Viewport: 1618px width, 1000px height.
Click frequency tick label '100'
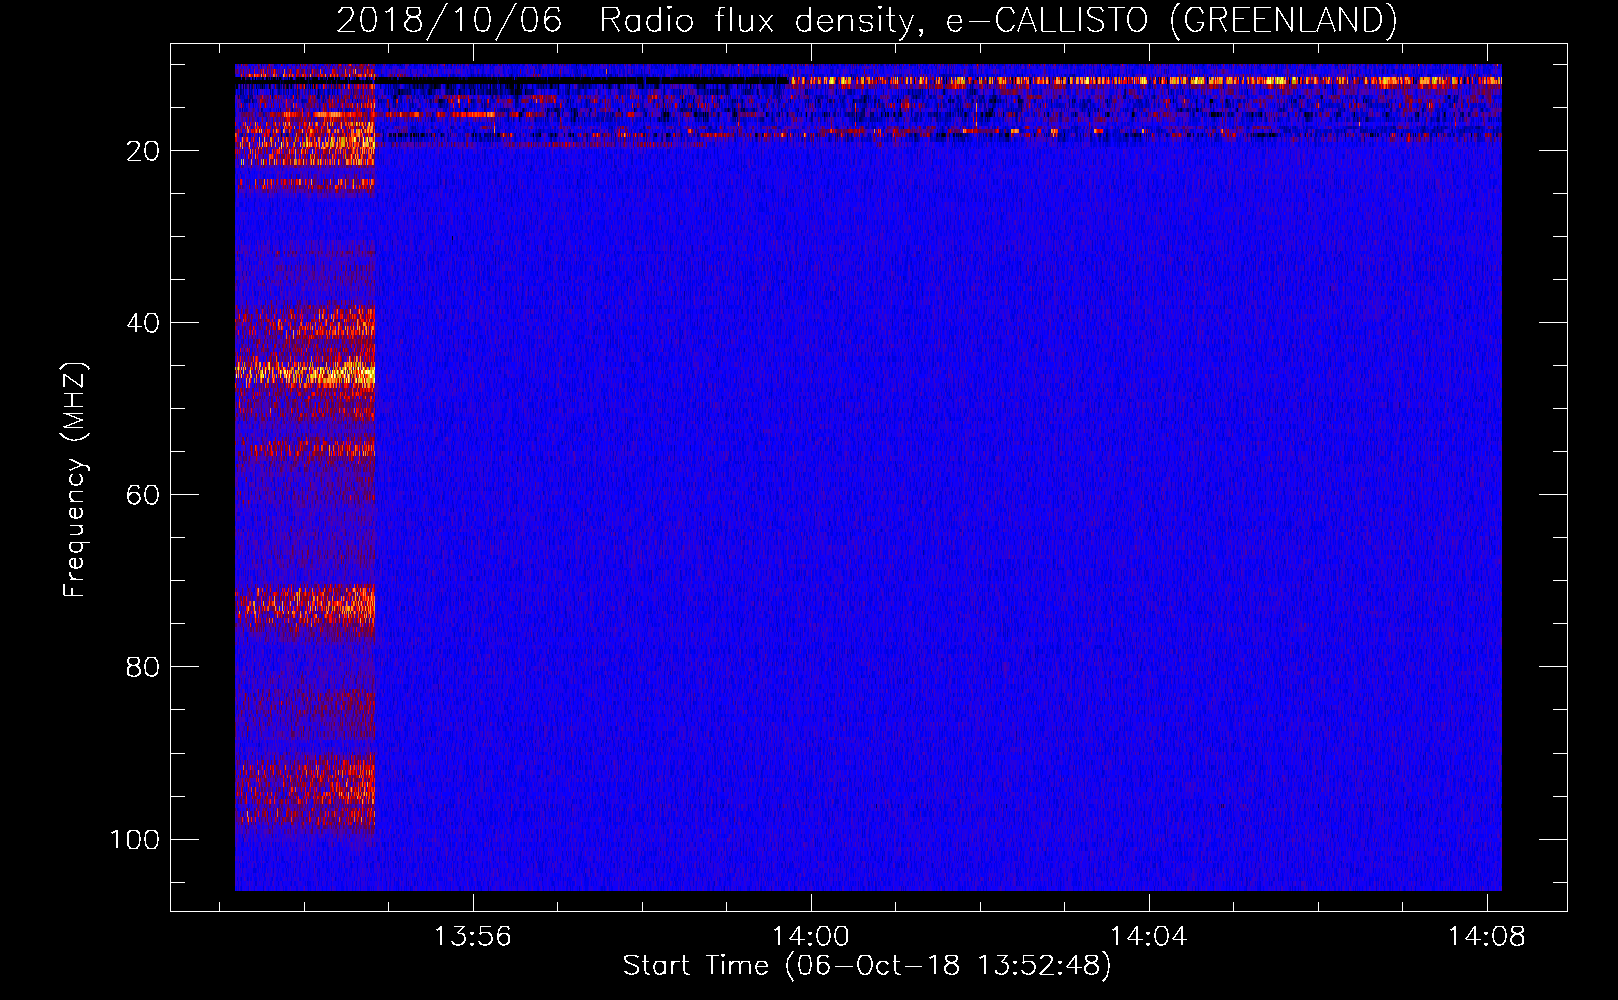click(135, 840)
